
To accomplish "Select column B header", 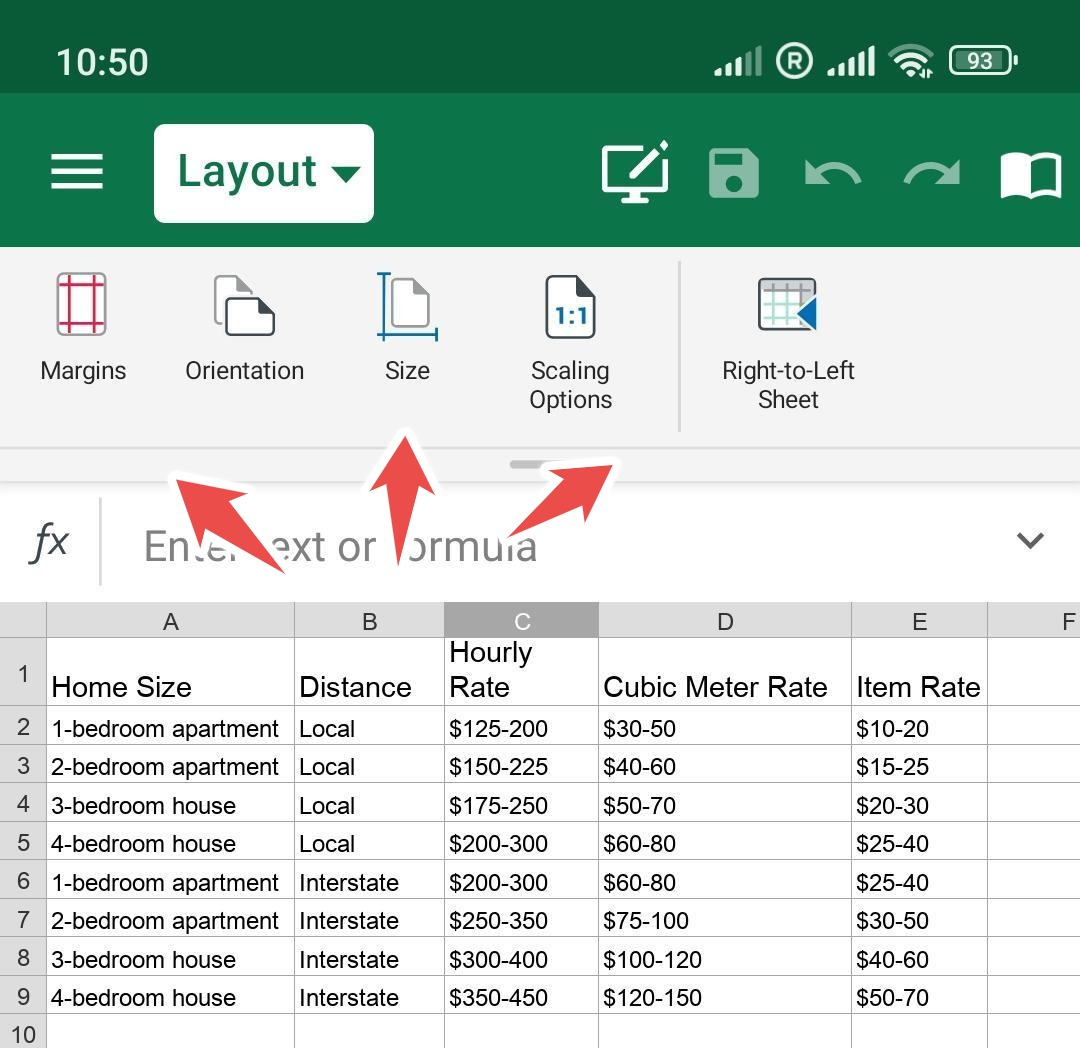I will point(369,621).
